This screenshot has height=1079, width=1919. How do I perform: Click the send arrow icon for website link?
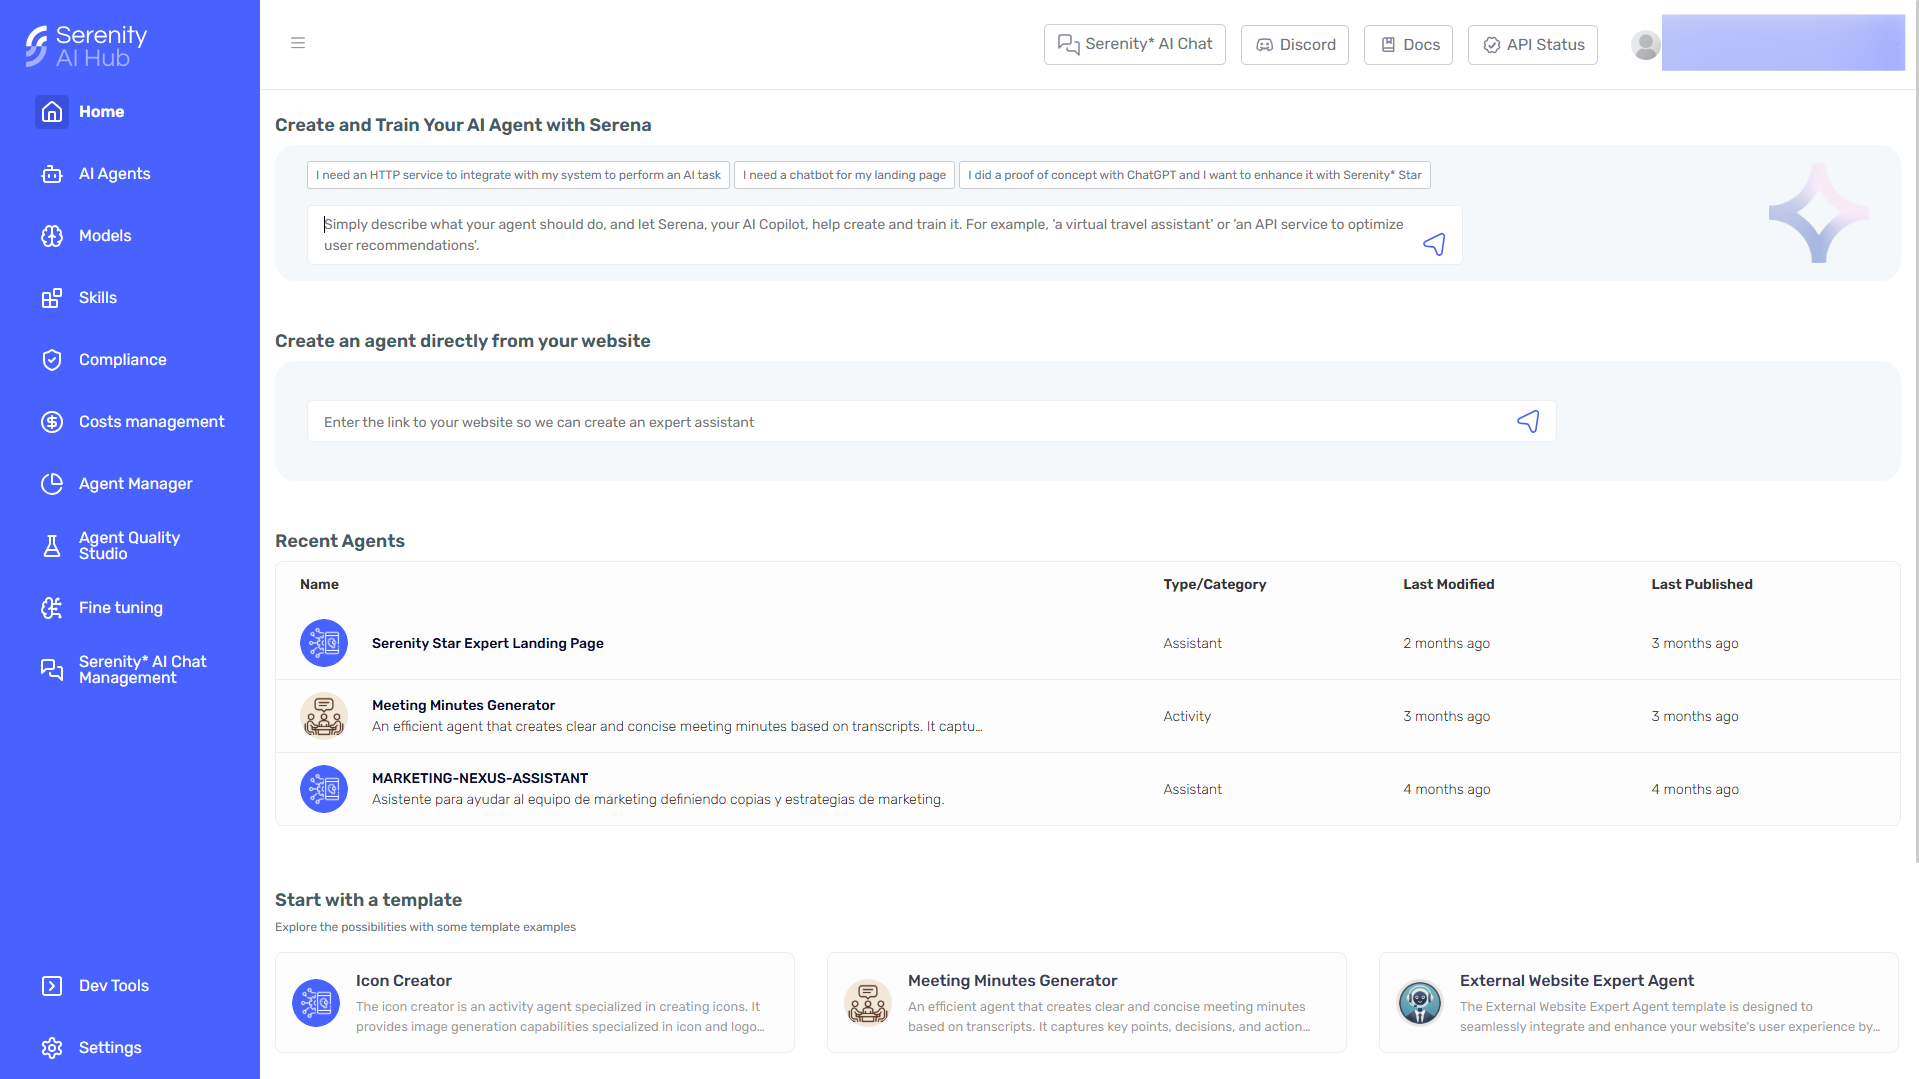pyautogui.click(x=1528, y=422)
